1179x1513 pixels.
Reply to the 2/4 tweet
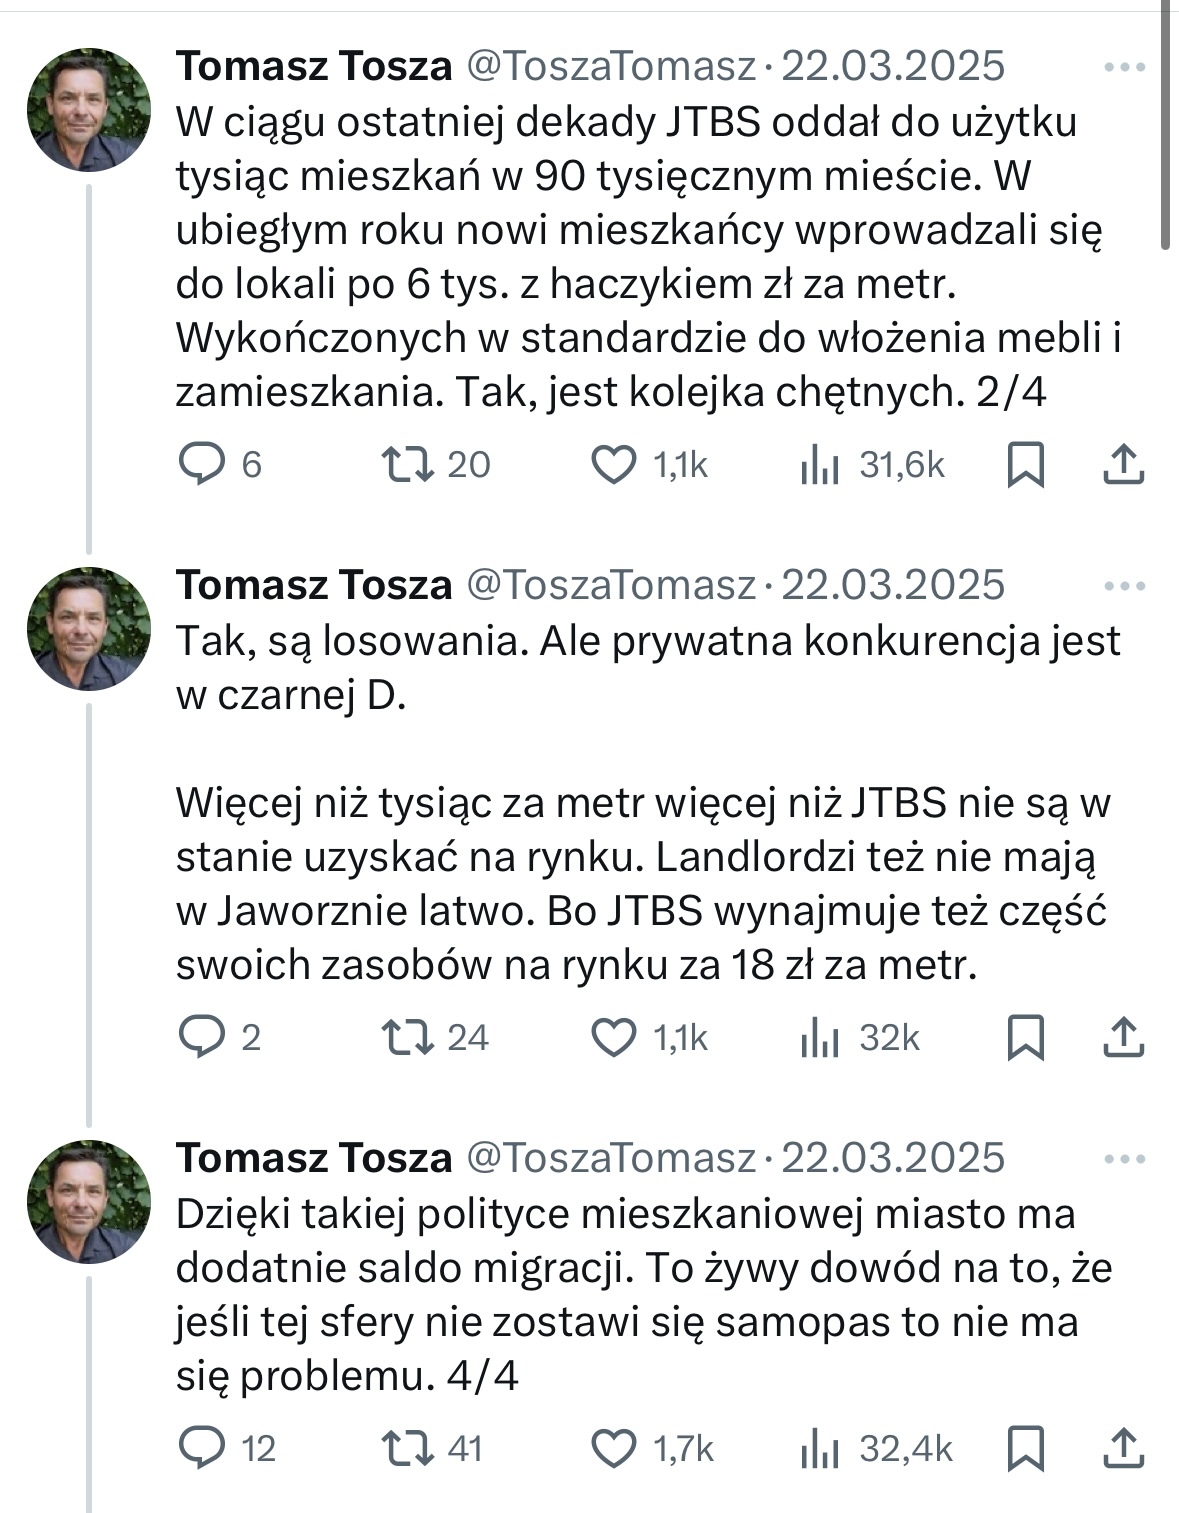click(x=201, y=464)
